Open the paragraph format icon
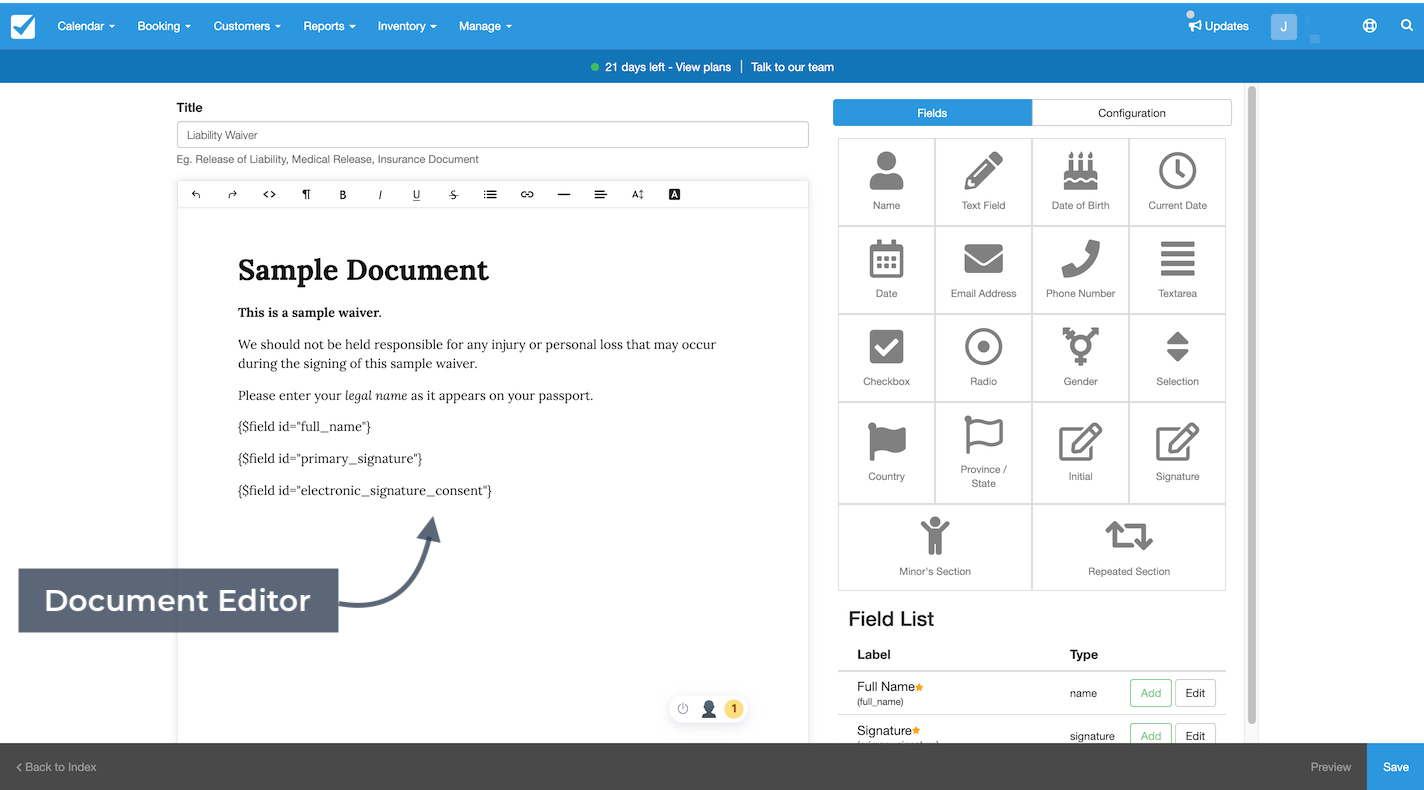Image resolution: width=1424 pixels, height=790 pixels. click(x=306, y=195)
